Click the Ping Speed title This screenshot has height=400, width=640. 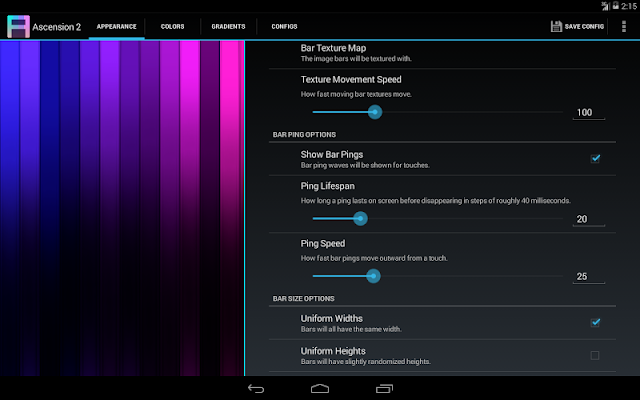click(323, 244)
